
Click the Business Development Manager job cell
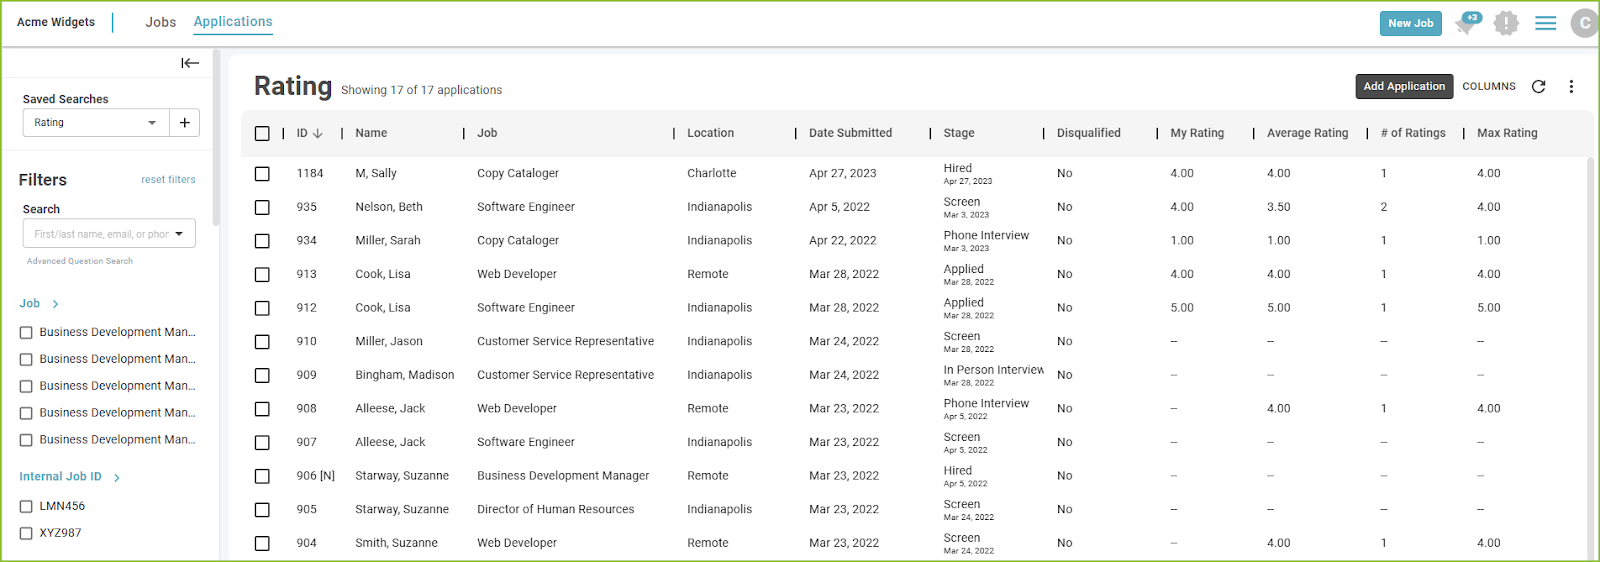click(x=563, y=476)
